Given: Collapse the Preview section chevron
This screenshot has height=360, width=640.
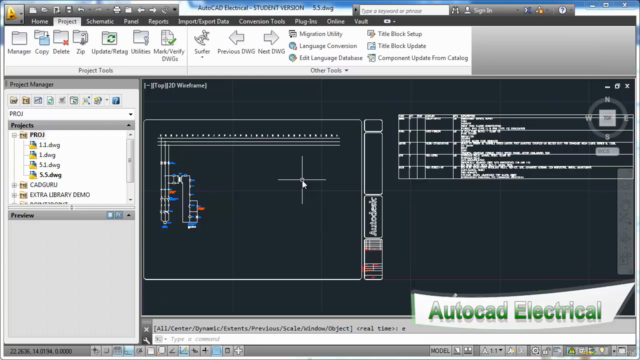Looking at the screenshot, I should tap(129, 215).
